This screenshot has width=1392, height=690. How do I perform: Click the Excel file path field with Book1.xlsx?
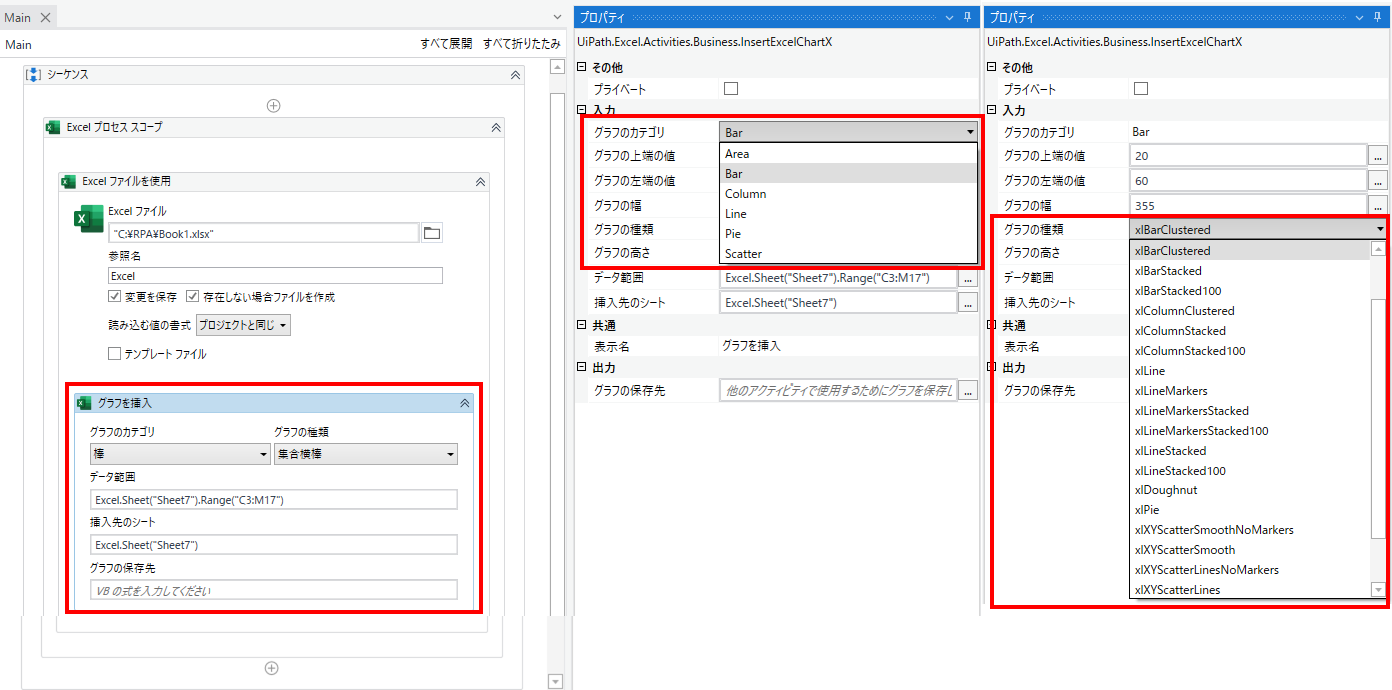263,233
